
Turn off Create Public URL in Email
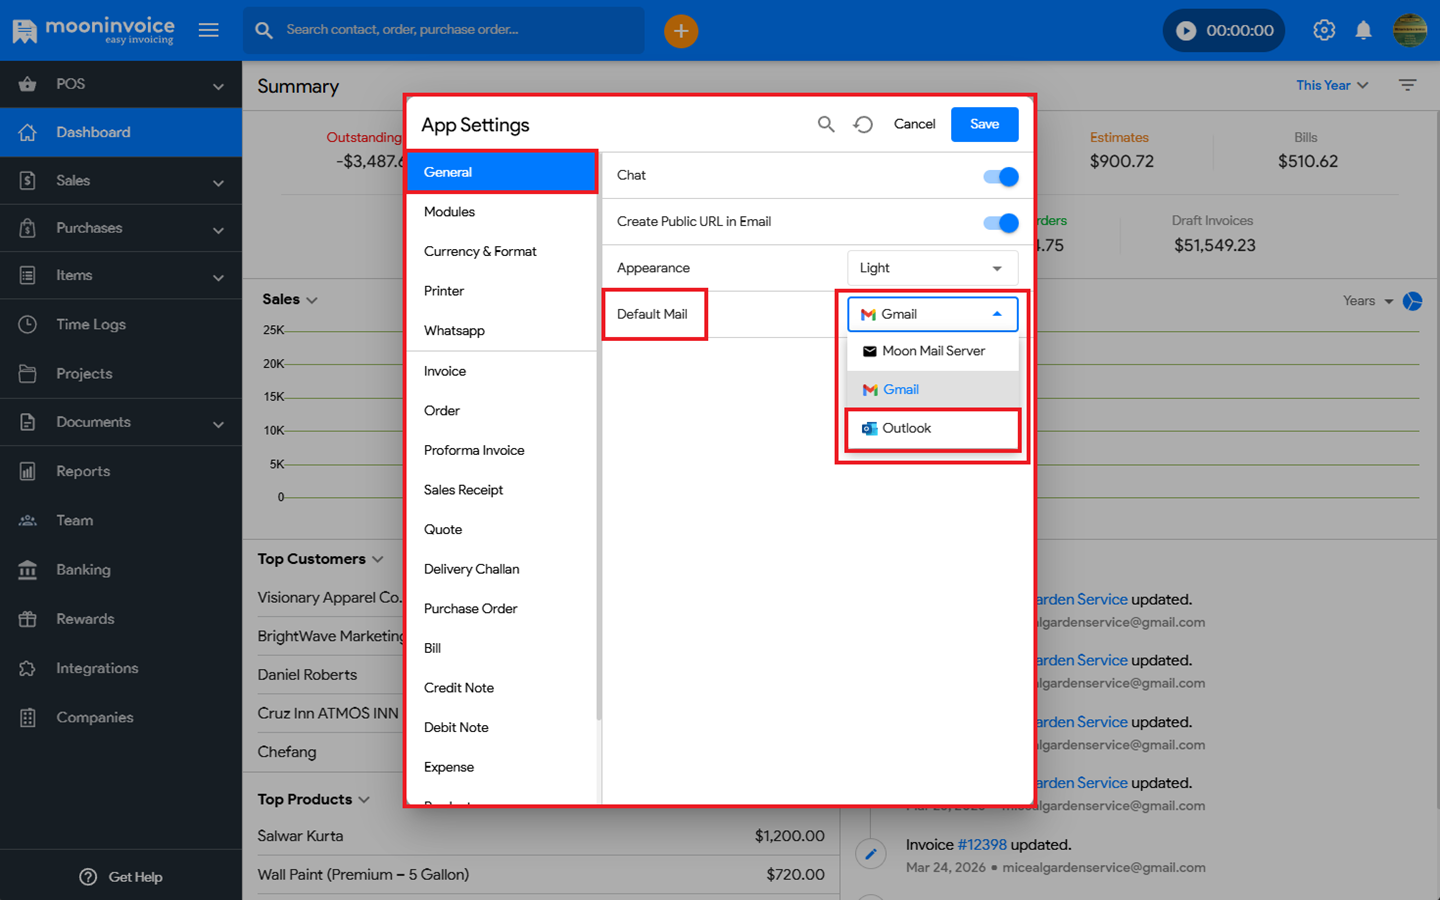point(1000,223)
